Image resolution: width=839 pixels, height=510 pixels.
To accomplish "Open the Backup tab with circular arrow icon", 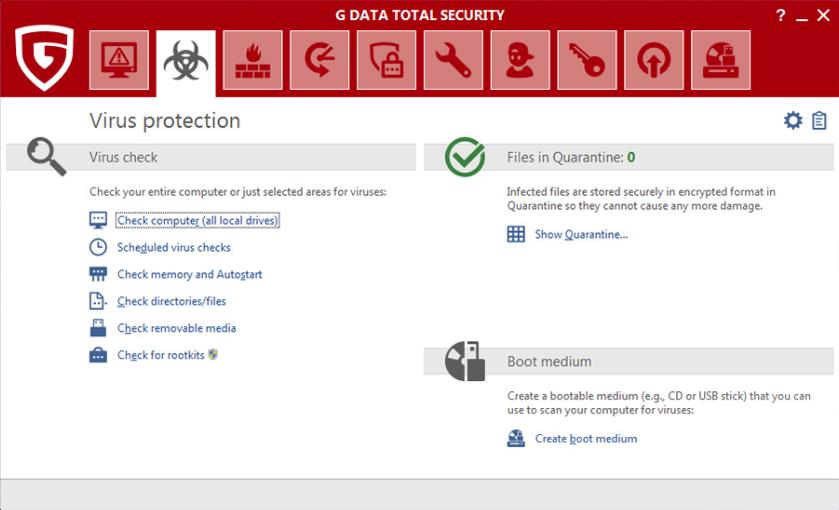I will tap(319, 60).
